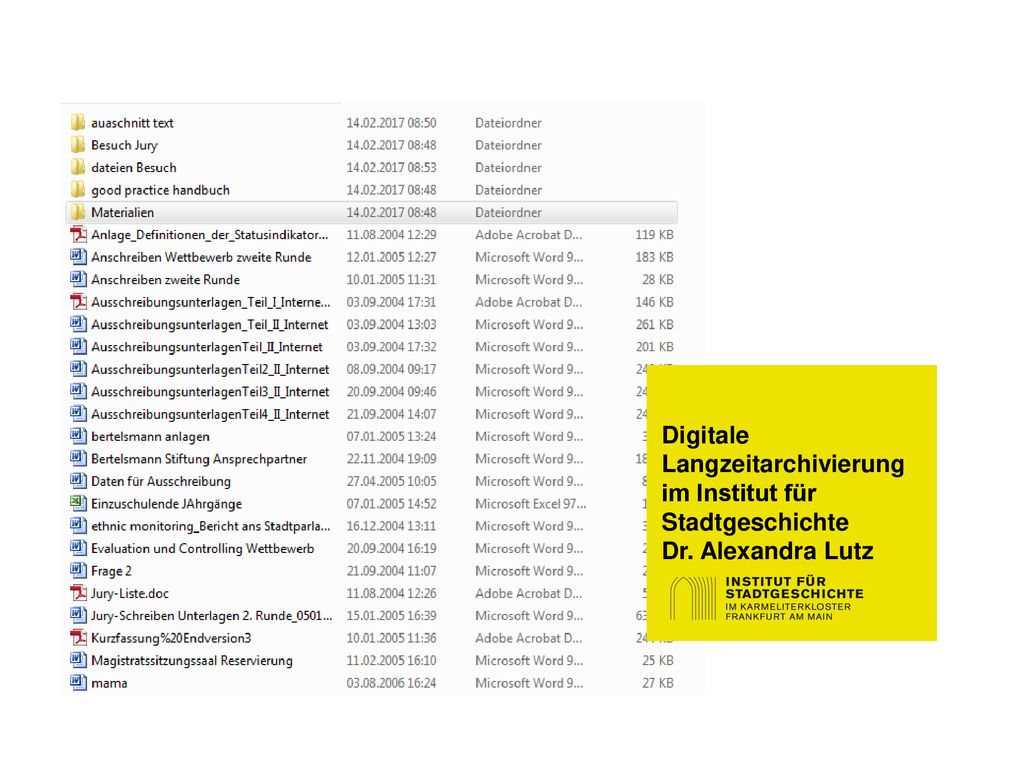Select Word icon of mama

point(78,682)
